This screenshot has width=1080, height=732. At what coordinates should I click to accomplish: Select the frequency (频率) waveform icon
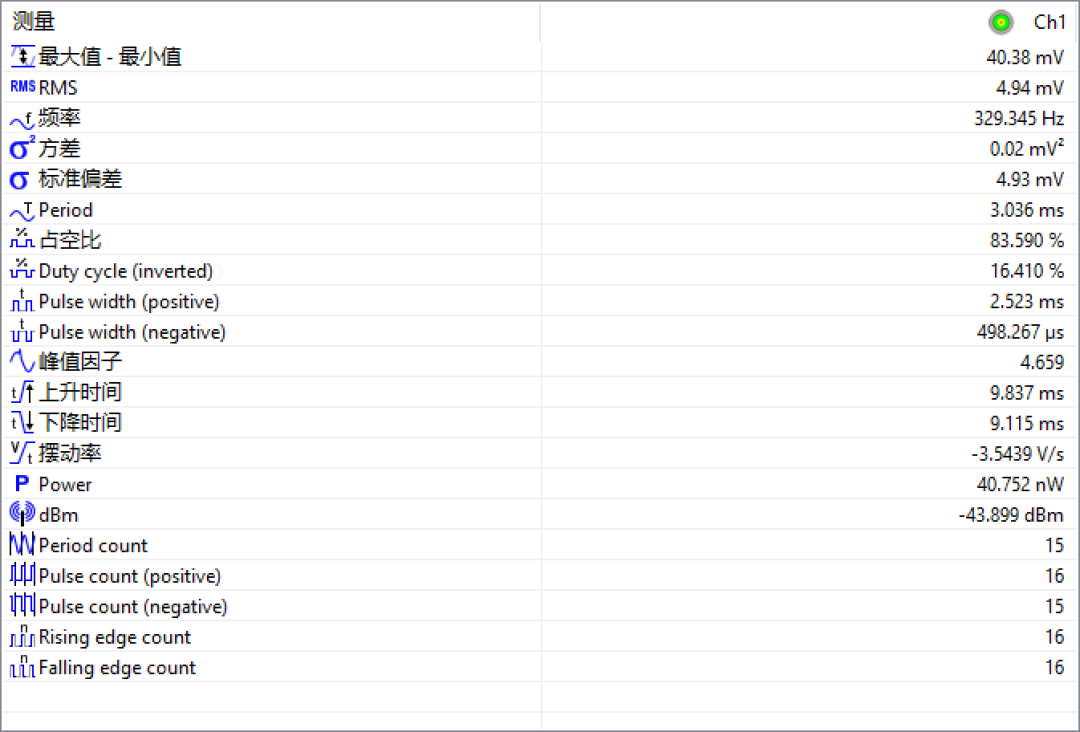click(22, 119)
